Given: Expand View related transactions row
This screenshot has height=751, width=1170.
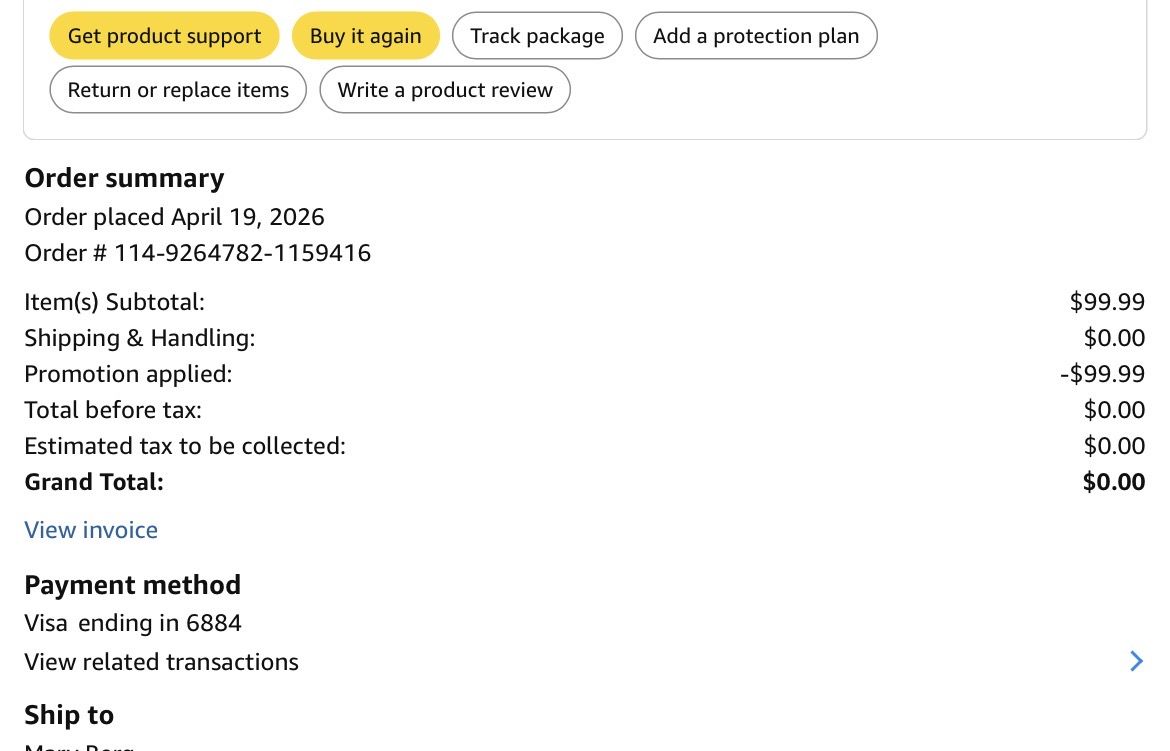Looking at the screenshot, I should [x=162, y=662].
